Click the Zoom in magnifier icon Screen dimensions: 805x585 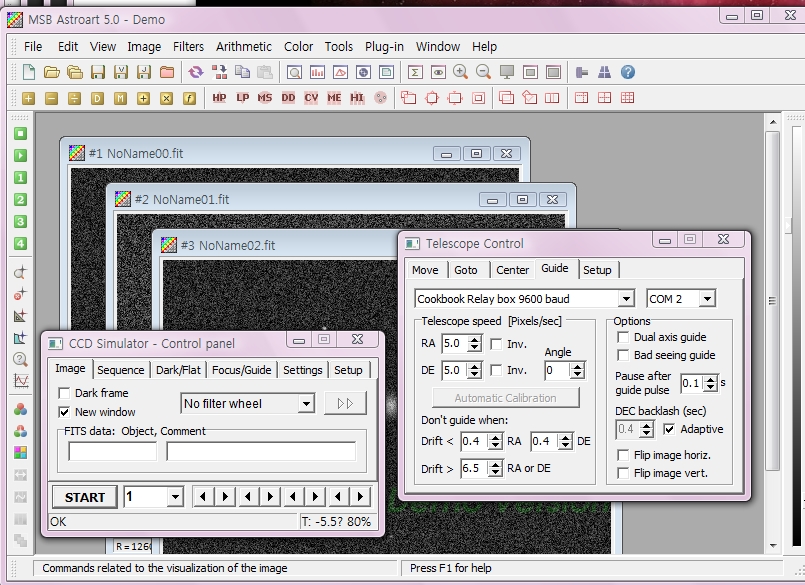pos(460,72)
